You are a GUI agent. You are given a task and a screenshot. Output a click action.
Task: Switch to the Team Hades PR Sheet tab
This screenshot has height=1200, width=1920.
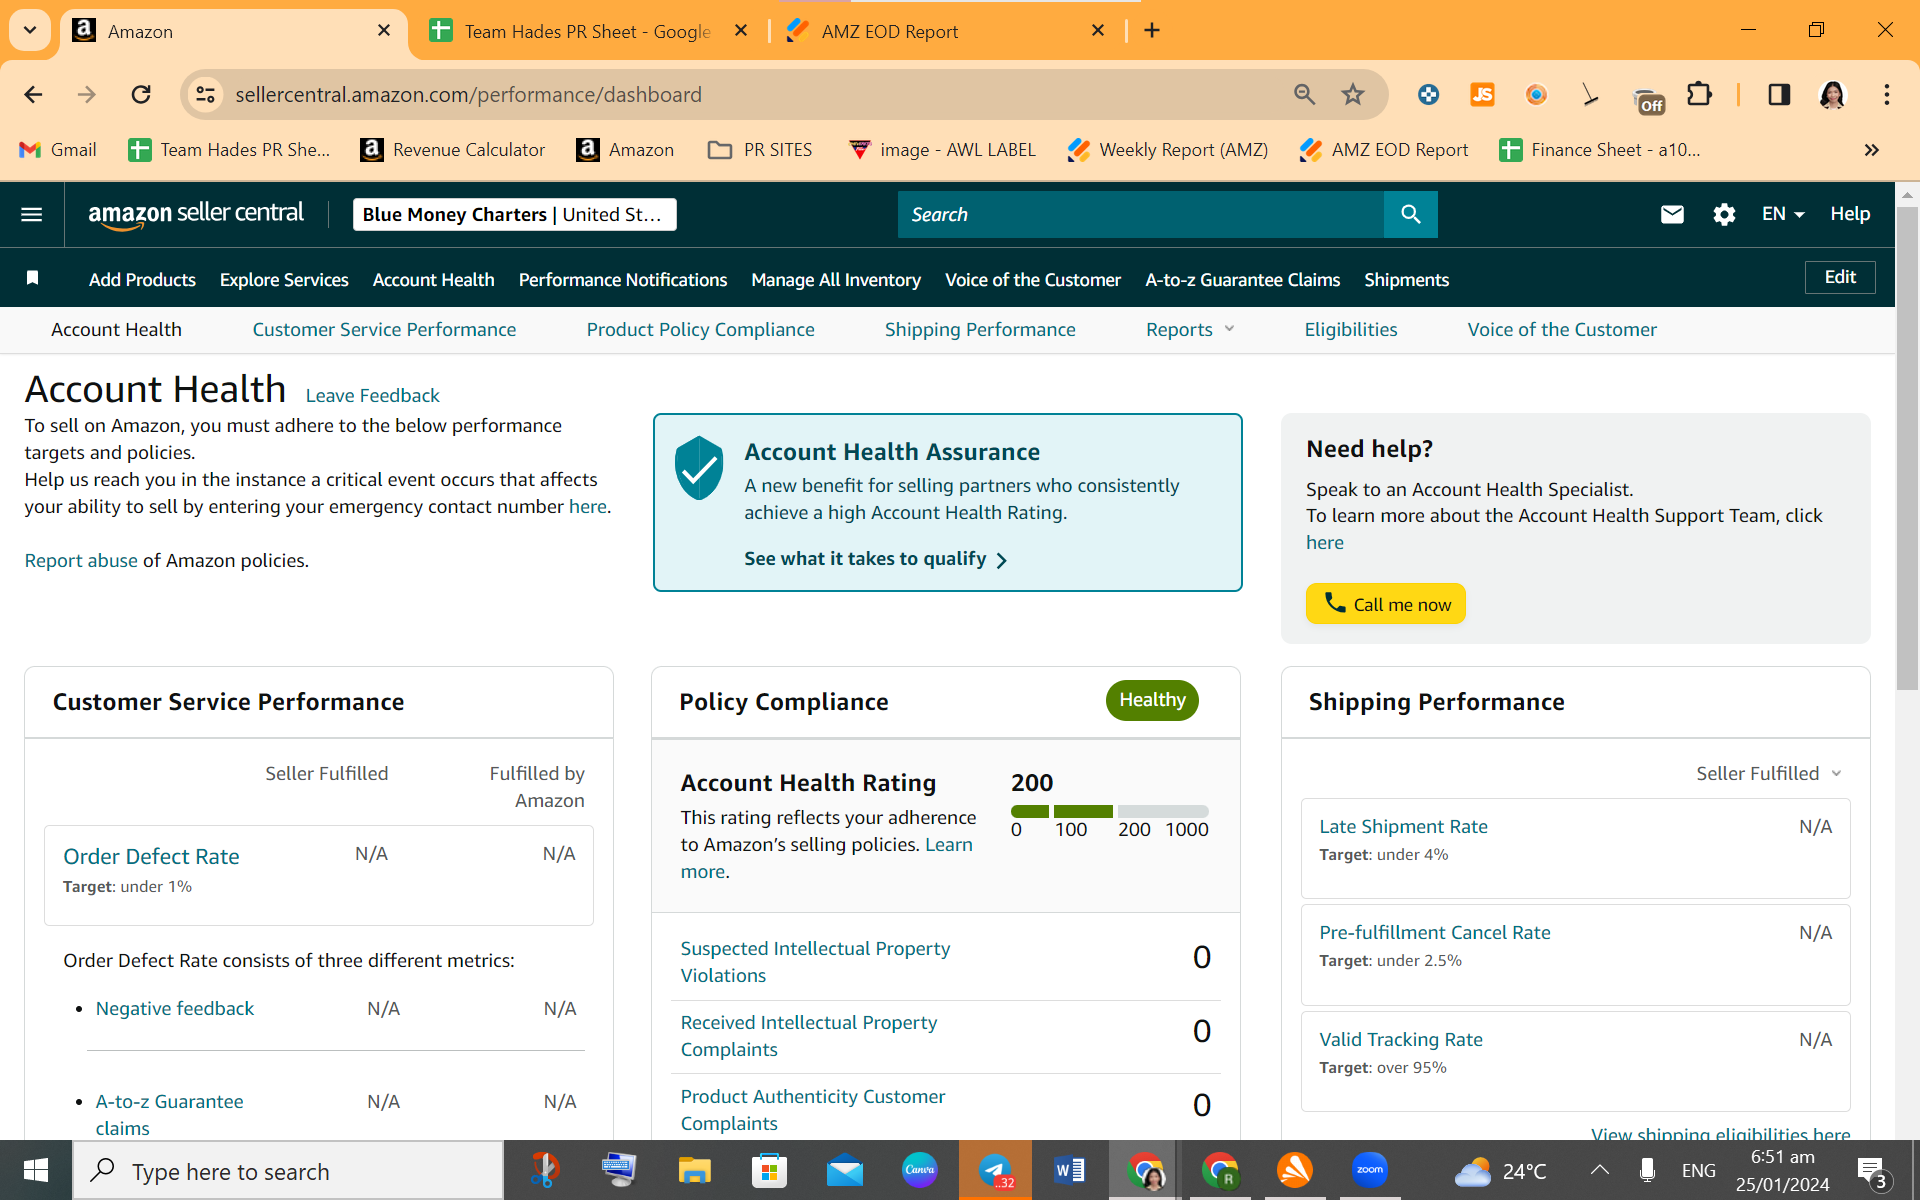[x=590, y=31]
